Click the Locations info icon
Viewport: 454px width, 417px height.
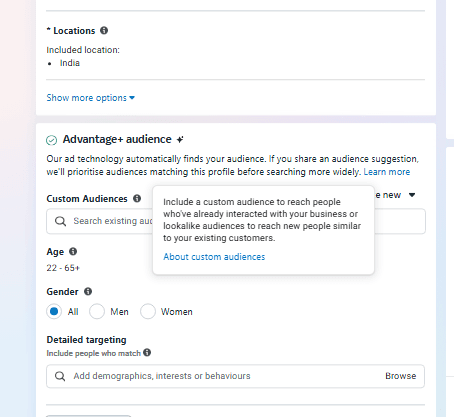(104, 30)
